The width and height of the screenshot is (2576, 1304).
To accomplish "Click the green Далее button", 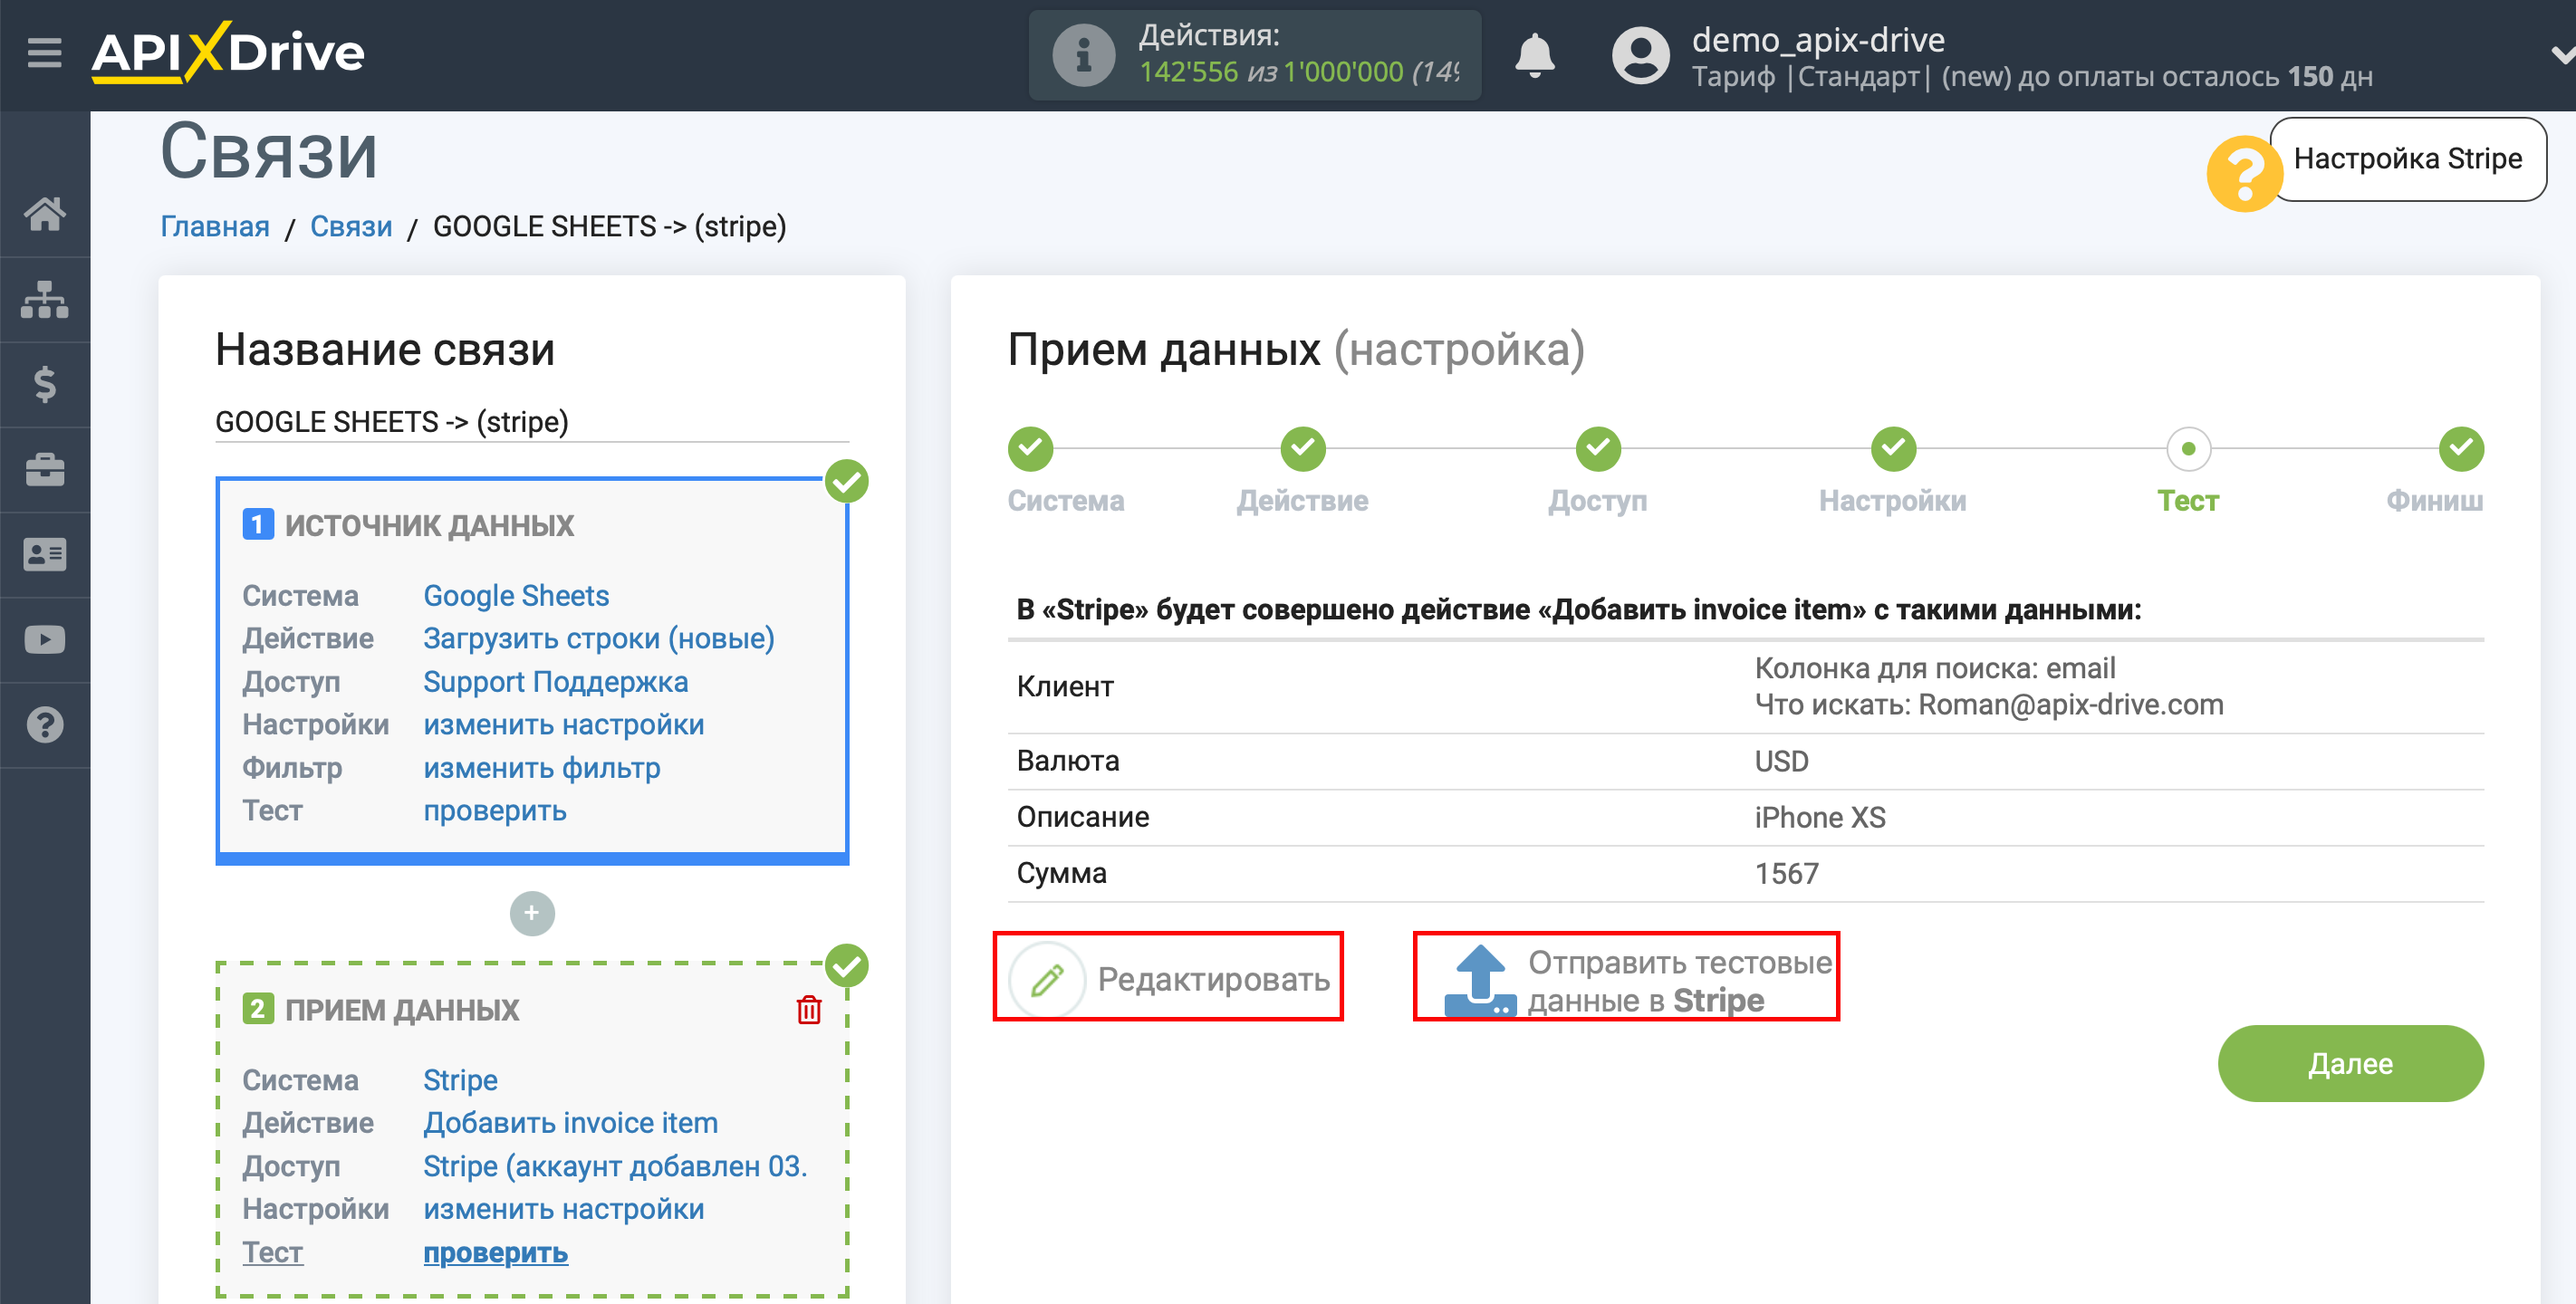I will pyautogui.click(x=2350, y=1064).
